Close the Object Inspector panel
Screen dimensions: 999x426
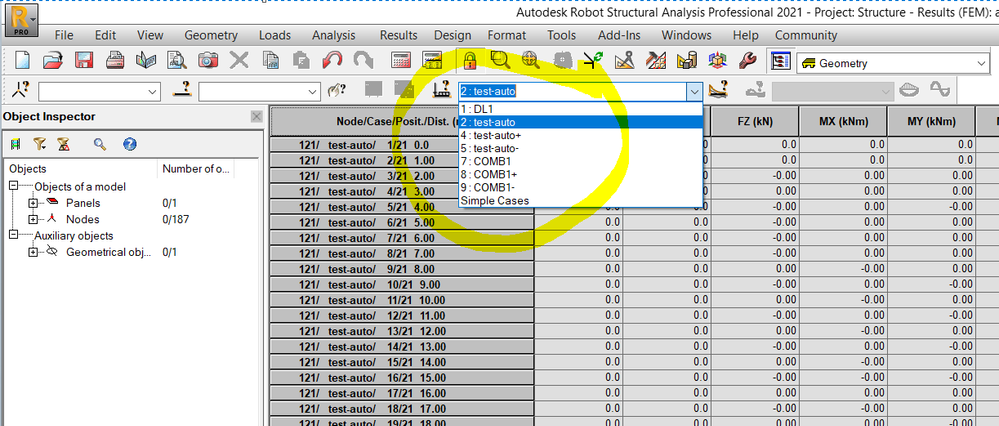click(256, 117)
